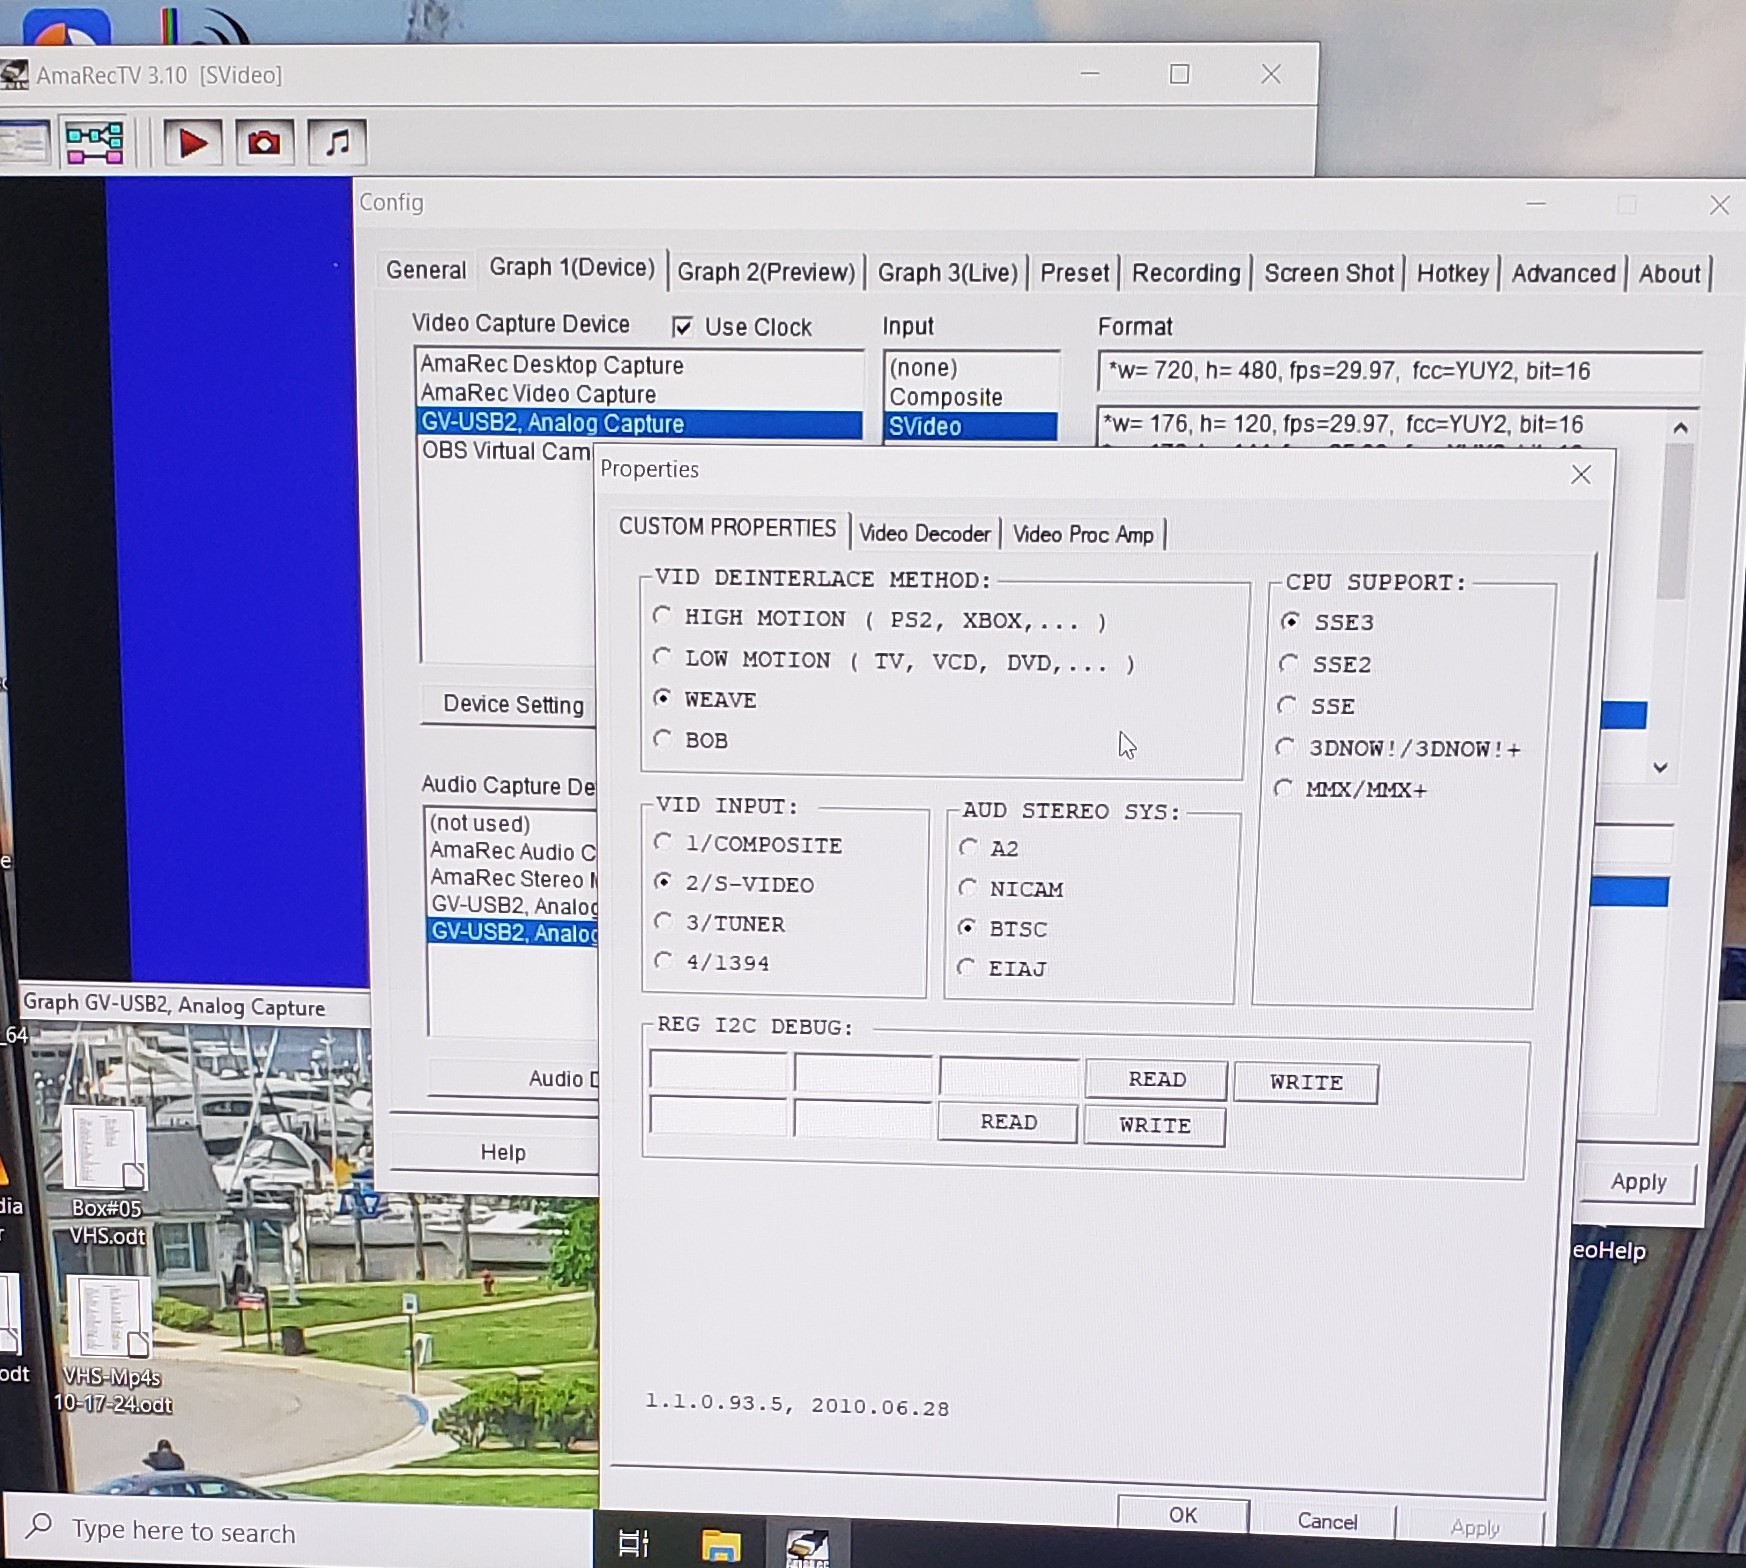Click OK in the Properties dialog
This screenshot has height=1568, width=1746.
[x=1183, y=1515]
